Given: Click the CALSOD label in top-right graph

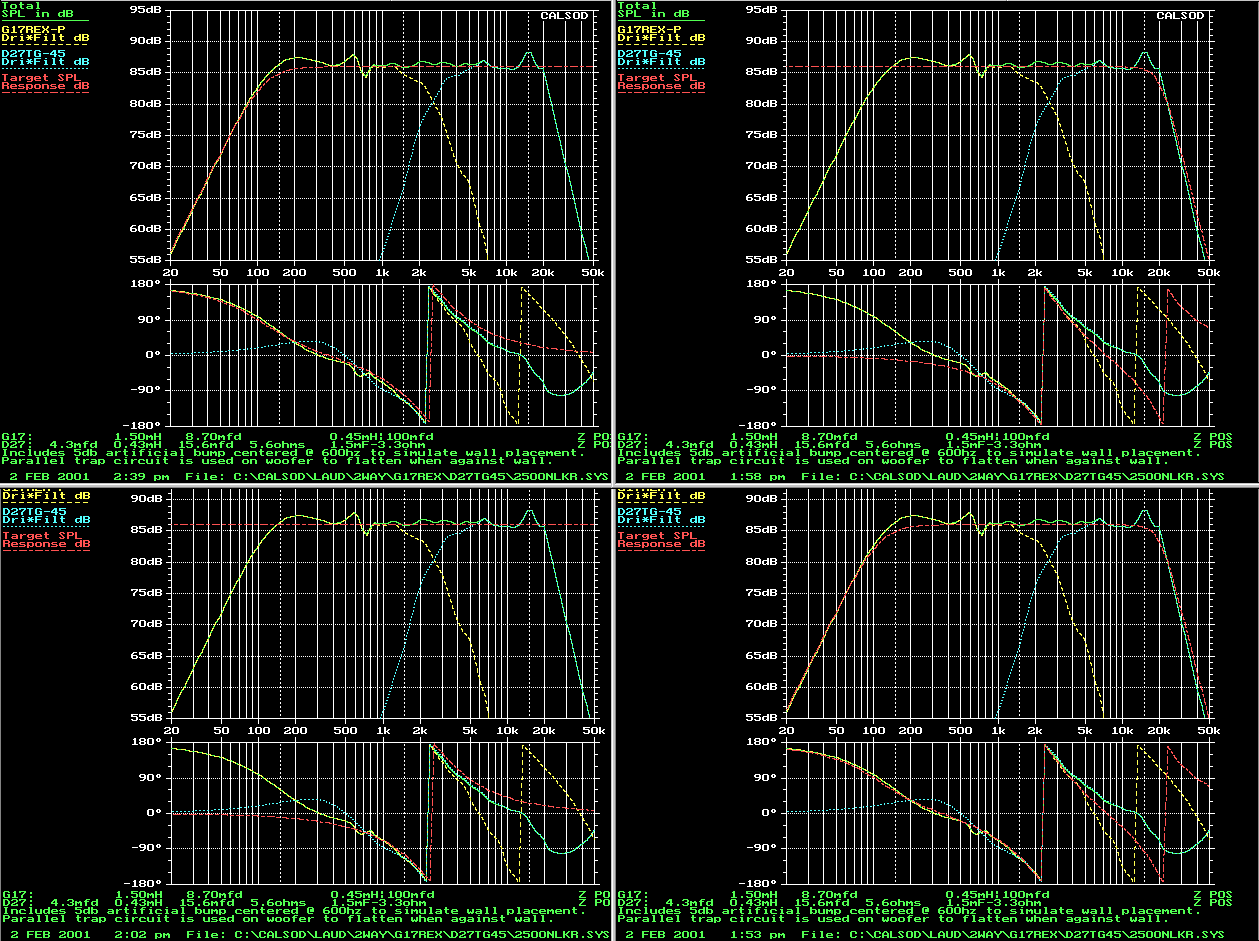Looking at the screenshot, I should coord(1182,16).
